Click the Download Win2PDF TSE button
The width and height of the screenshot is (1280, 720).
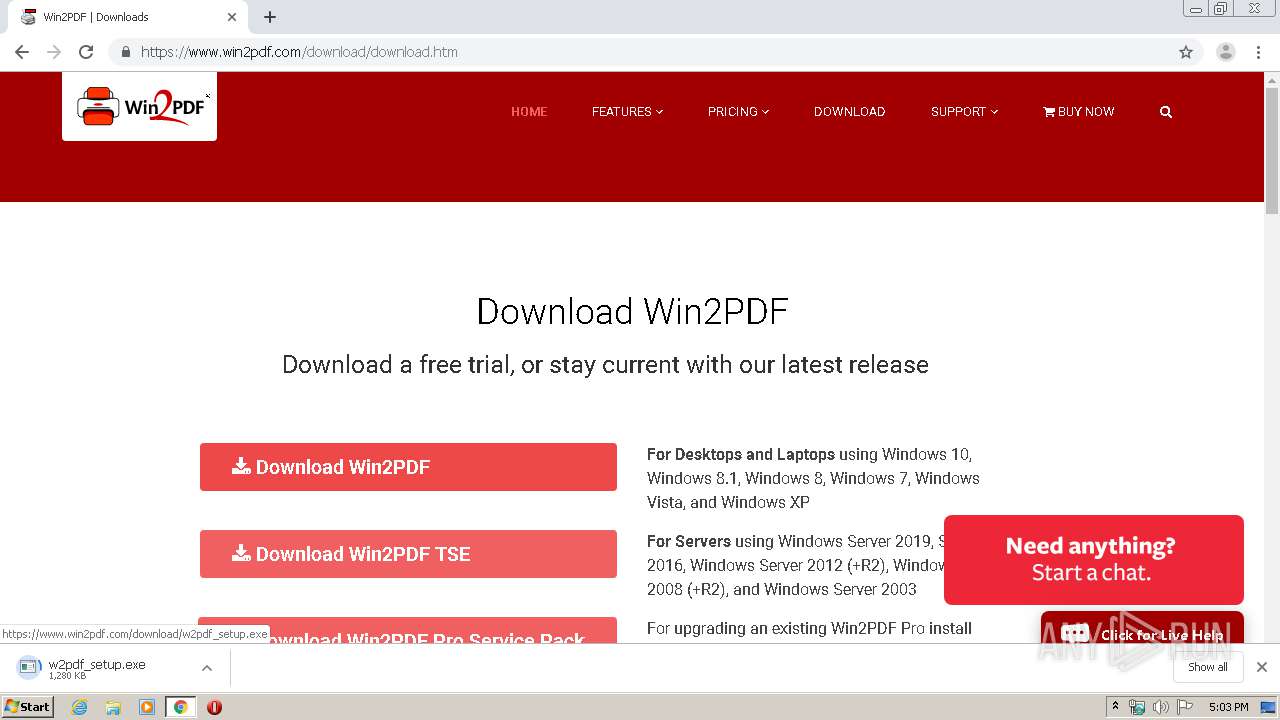pos(408,554)
